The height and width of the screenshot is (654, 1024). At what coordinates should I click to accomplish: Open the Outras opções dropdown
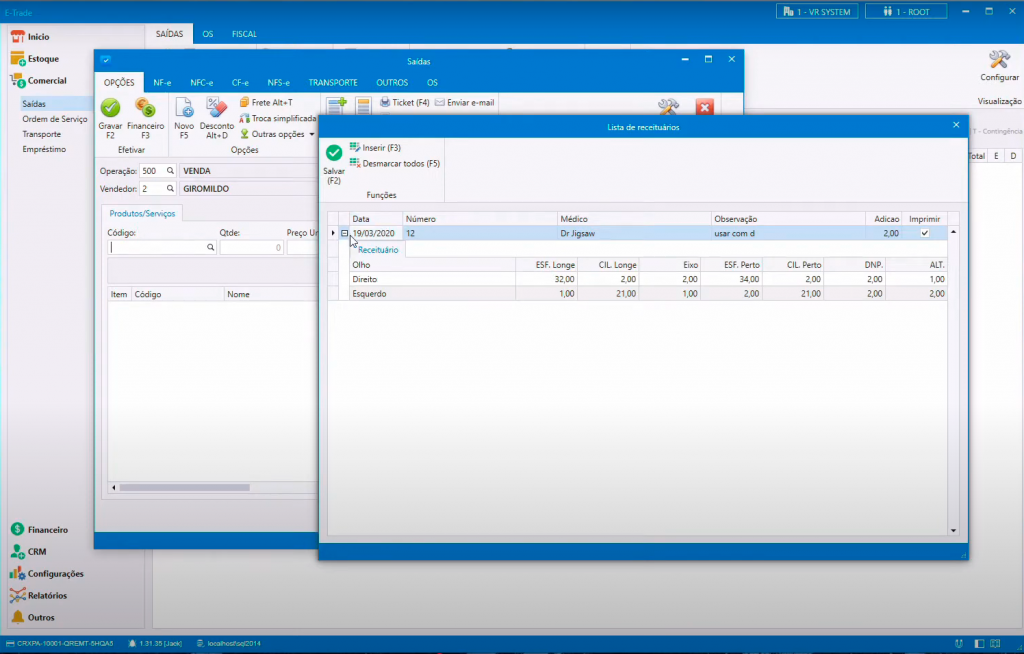pos(277,134)
